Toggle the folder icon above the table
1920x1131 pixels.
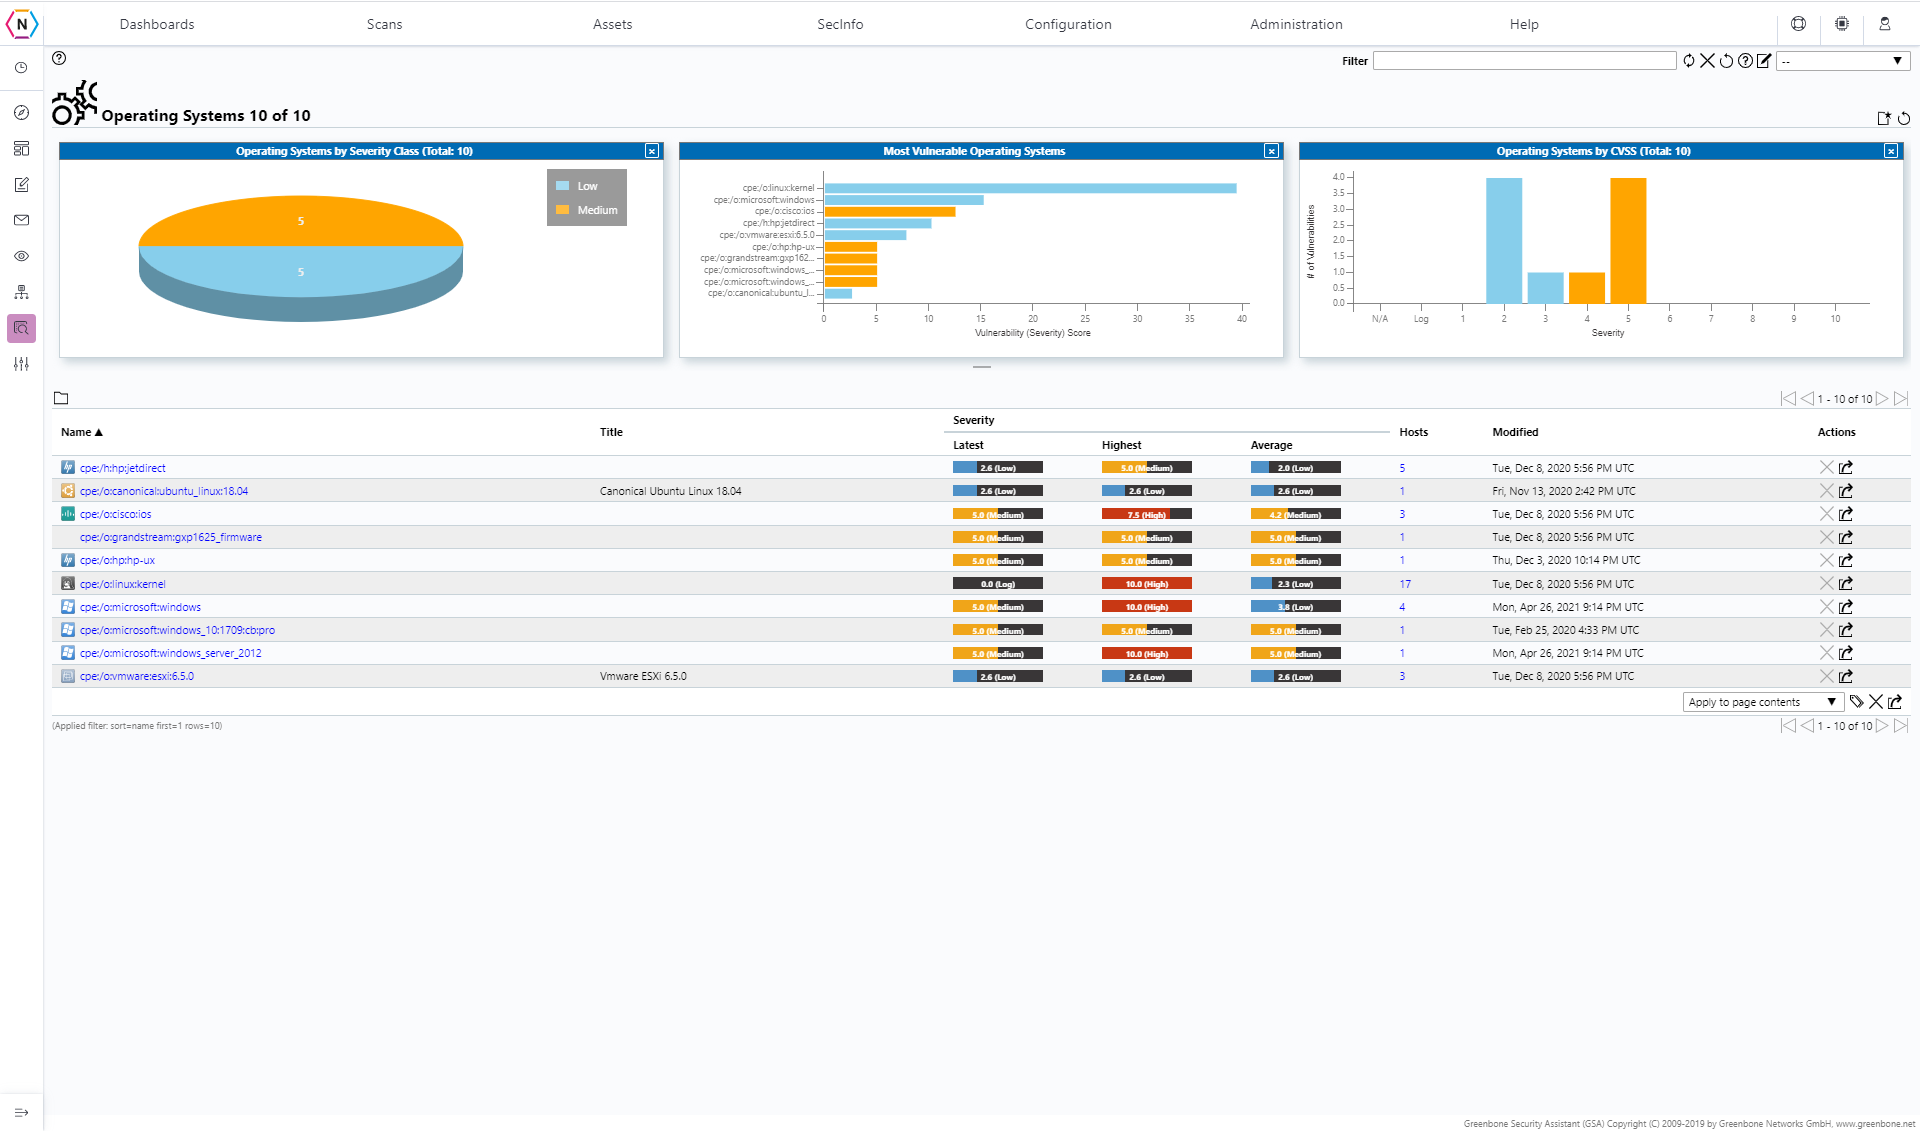click(x=61, y=398)
